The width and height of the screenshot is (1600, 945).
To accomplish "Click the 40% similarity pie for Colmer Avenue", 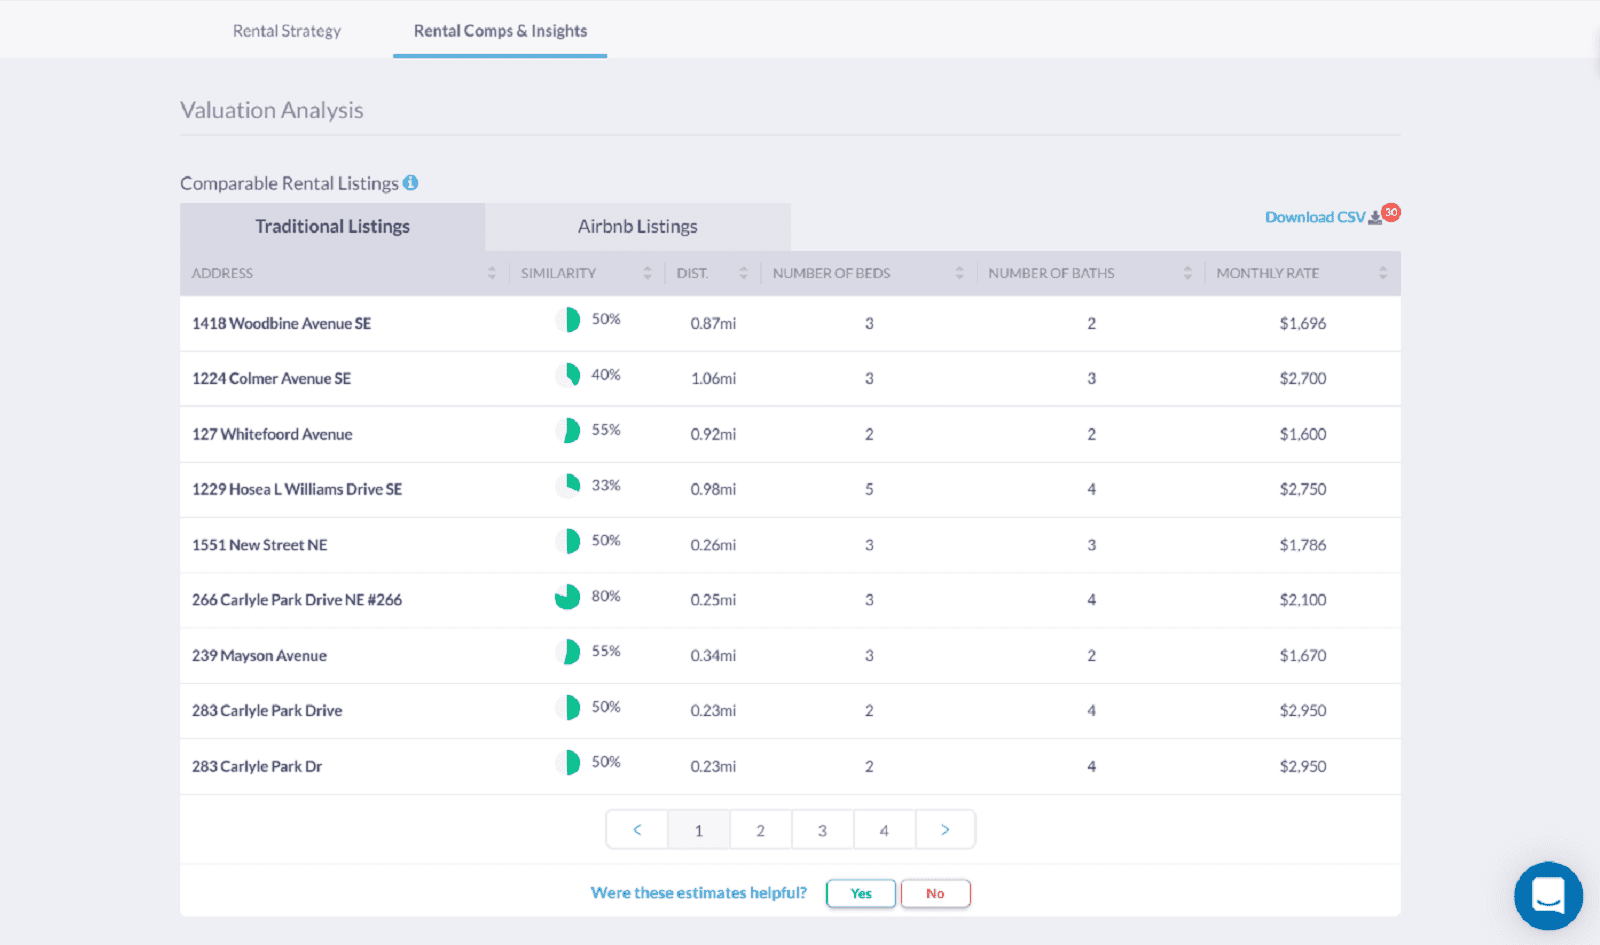I will click(x=568, y=375).
